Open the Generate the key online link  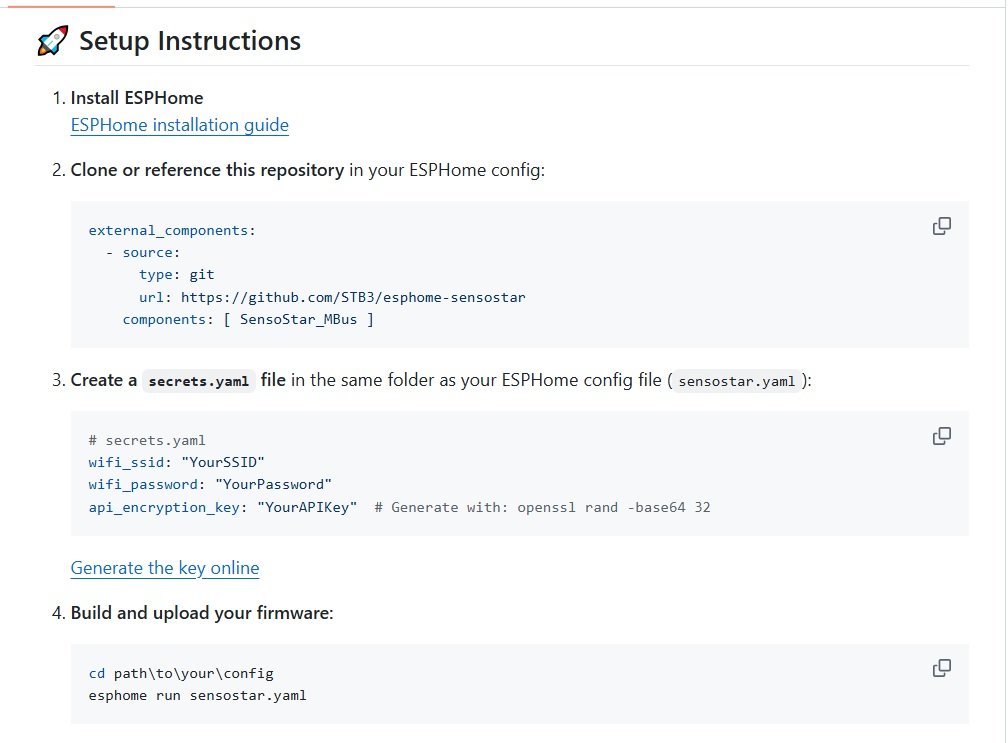pos(165,568)
